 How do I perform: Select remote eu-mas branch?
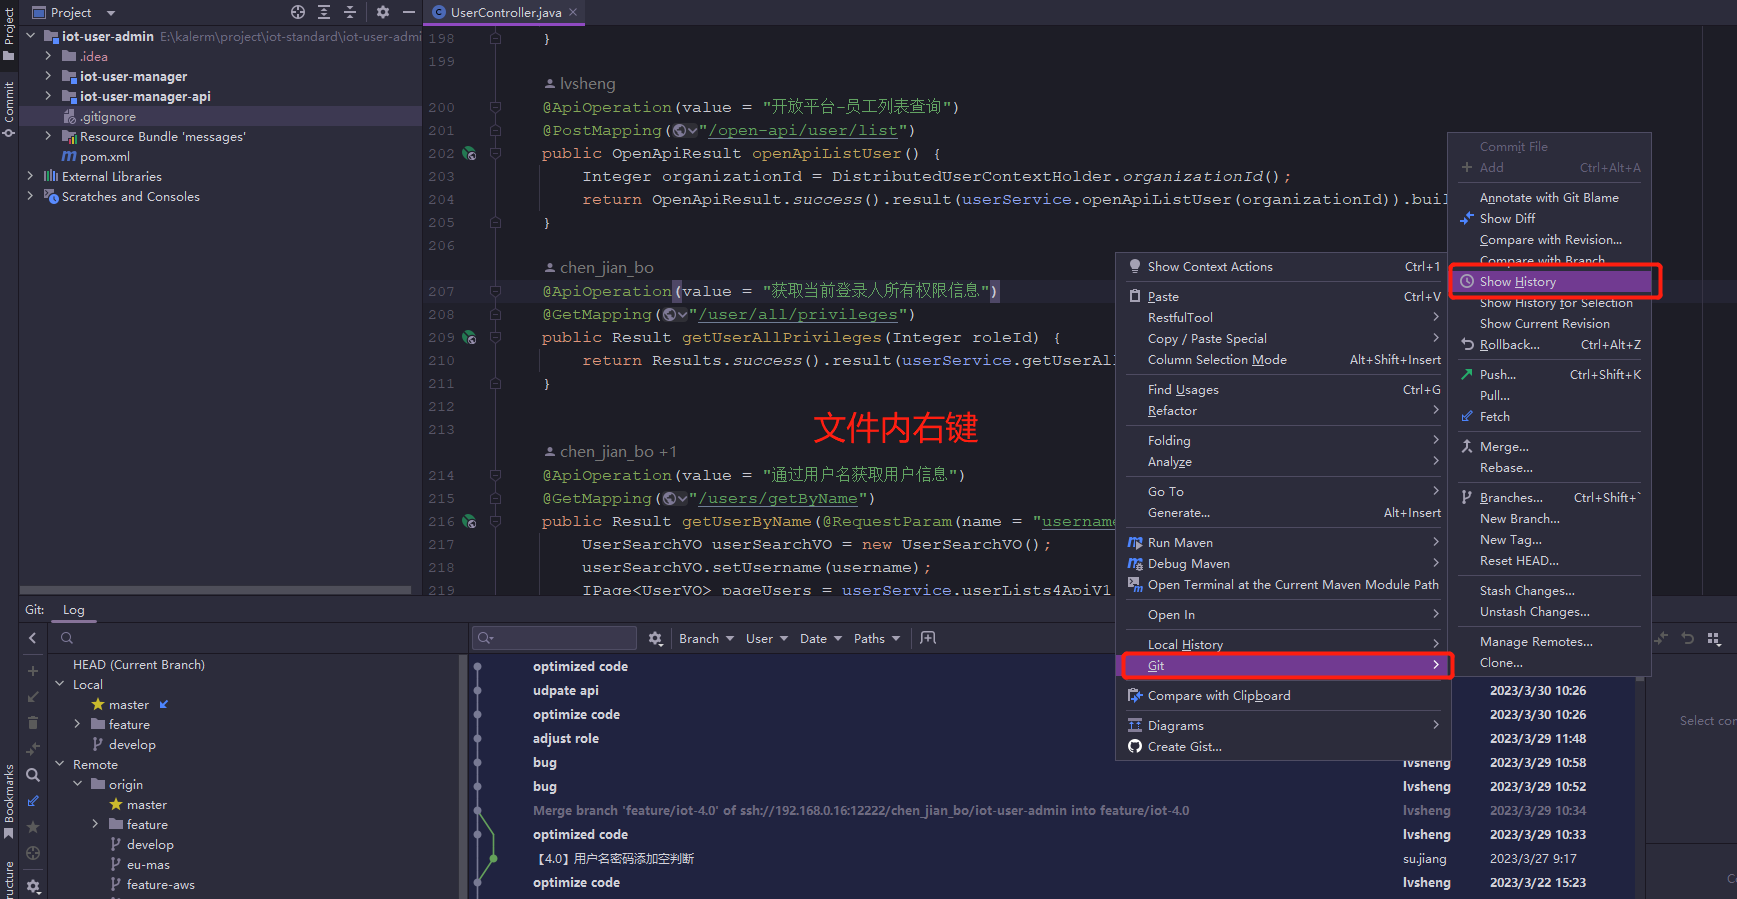148,865
